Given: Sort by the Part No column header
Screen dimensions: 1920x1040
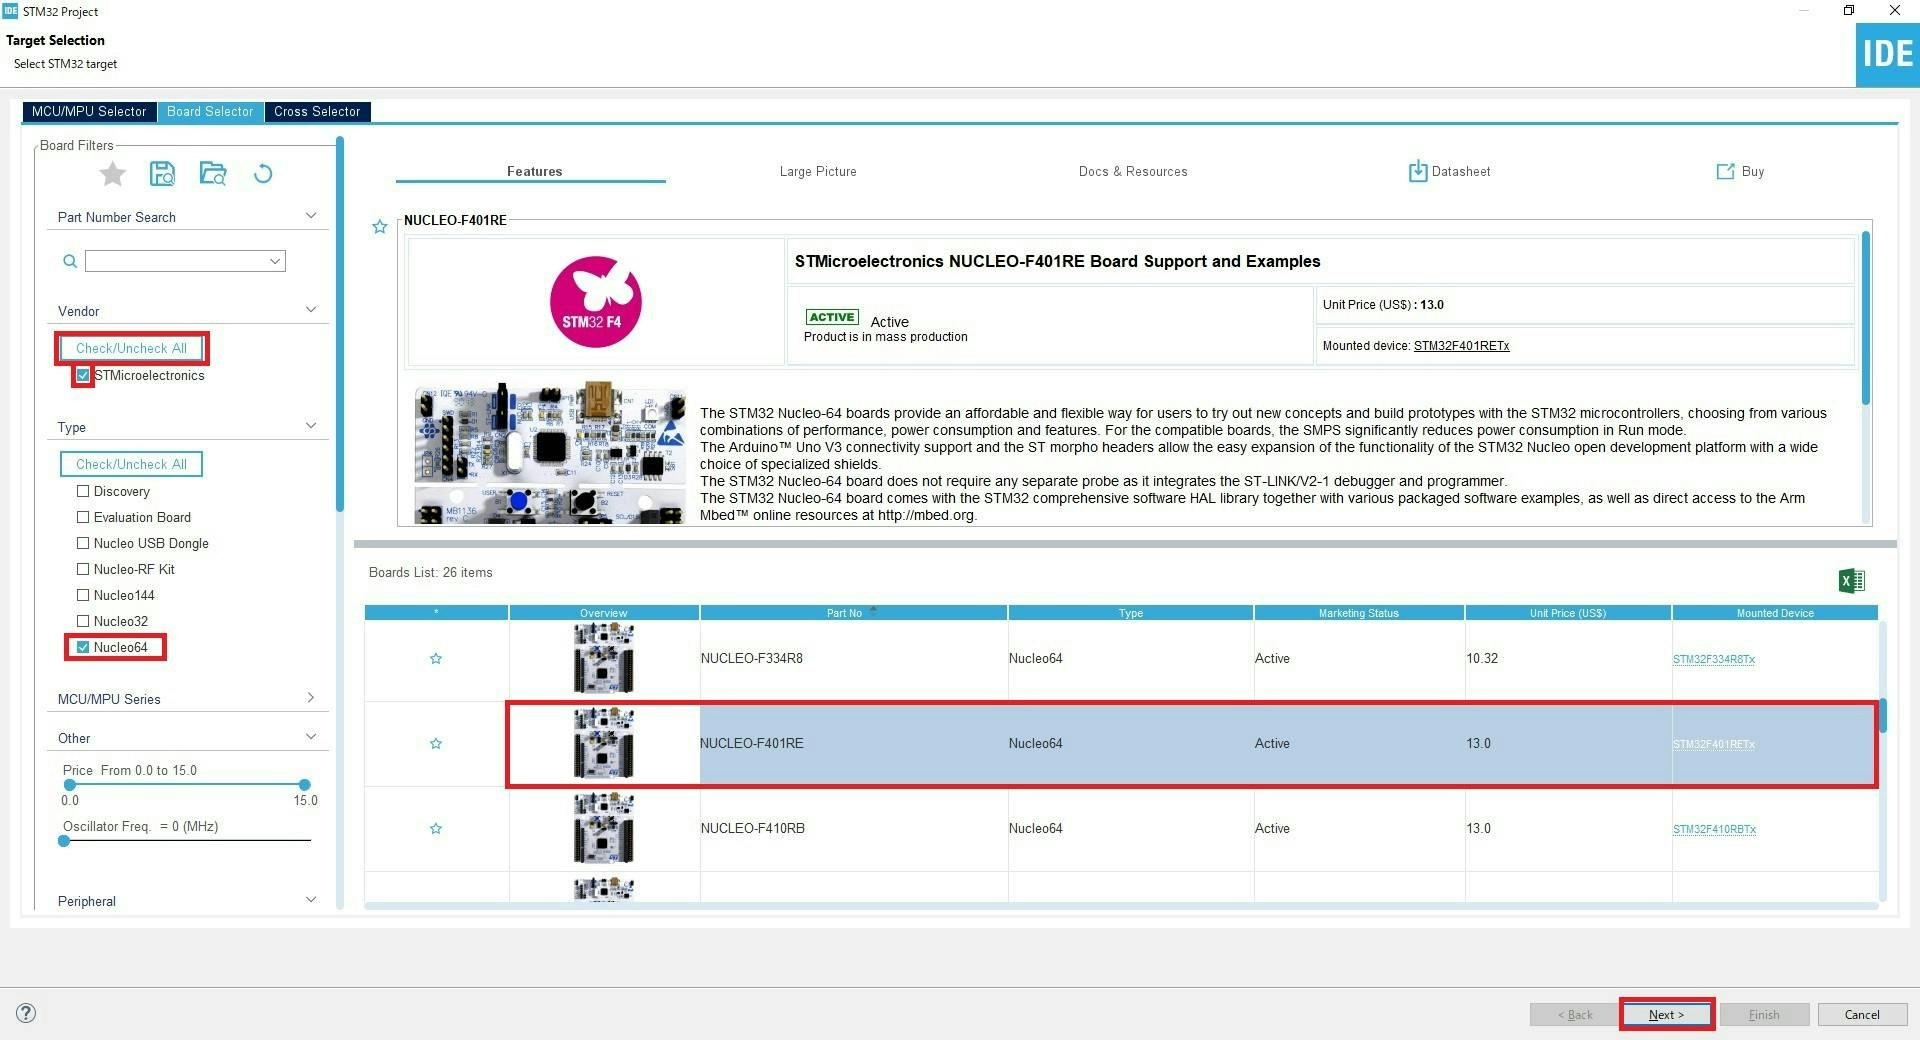Looking at the screenshot, I should [x=853, y=613].
